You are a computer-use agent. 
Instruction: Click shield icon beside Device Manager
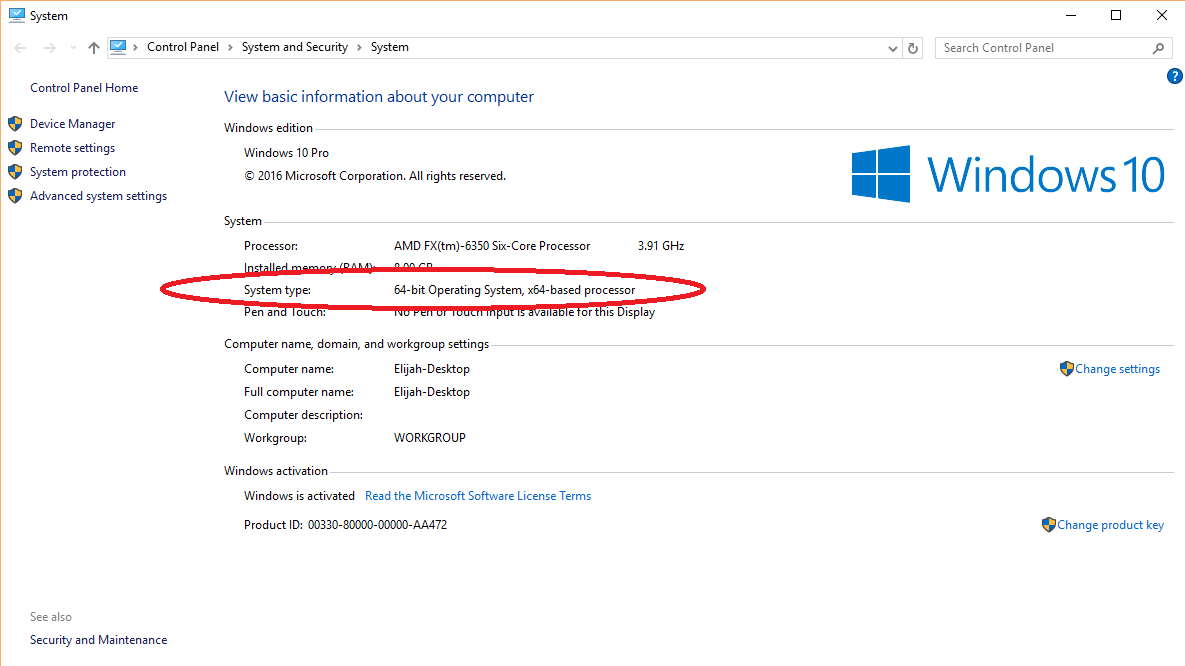[15, 124]
